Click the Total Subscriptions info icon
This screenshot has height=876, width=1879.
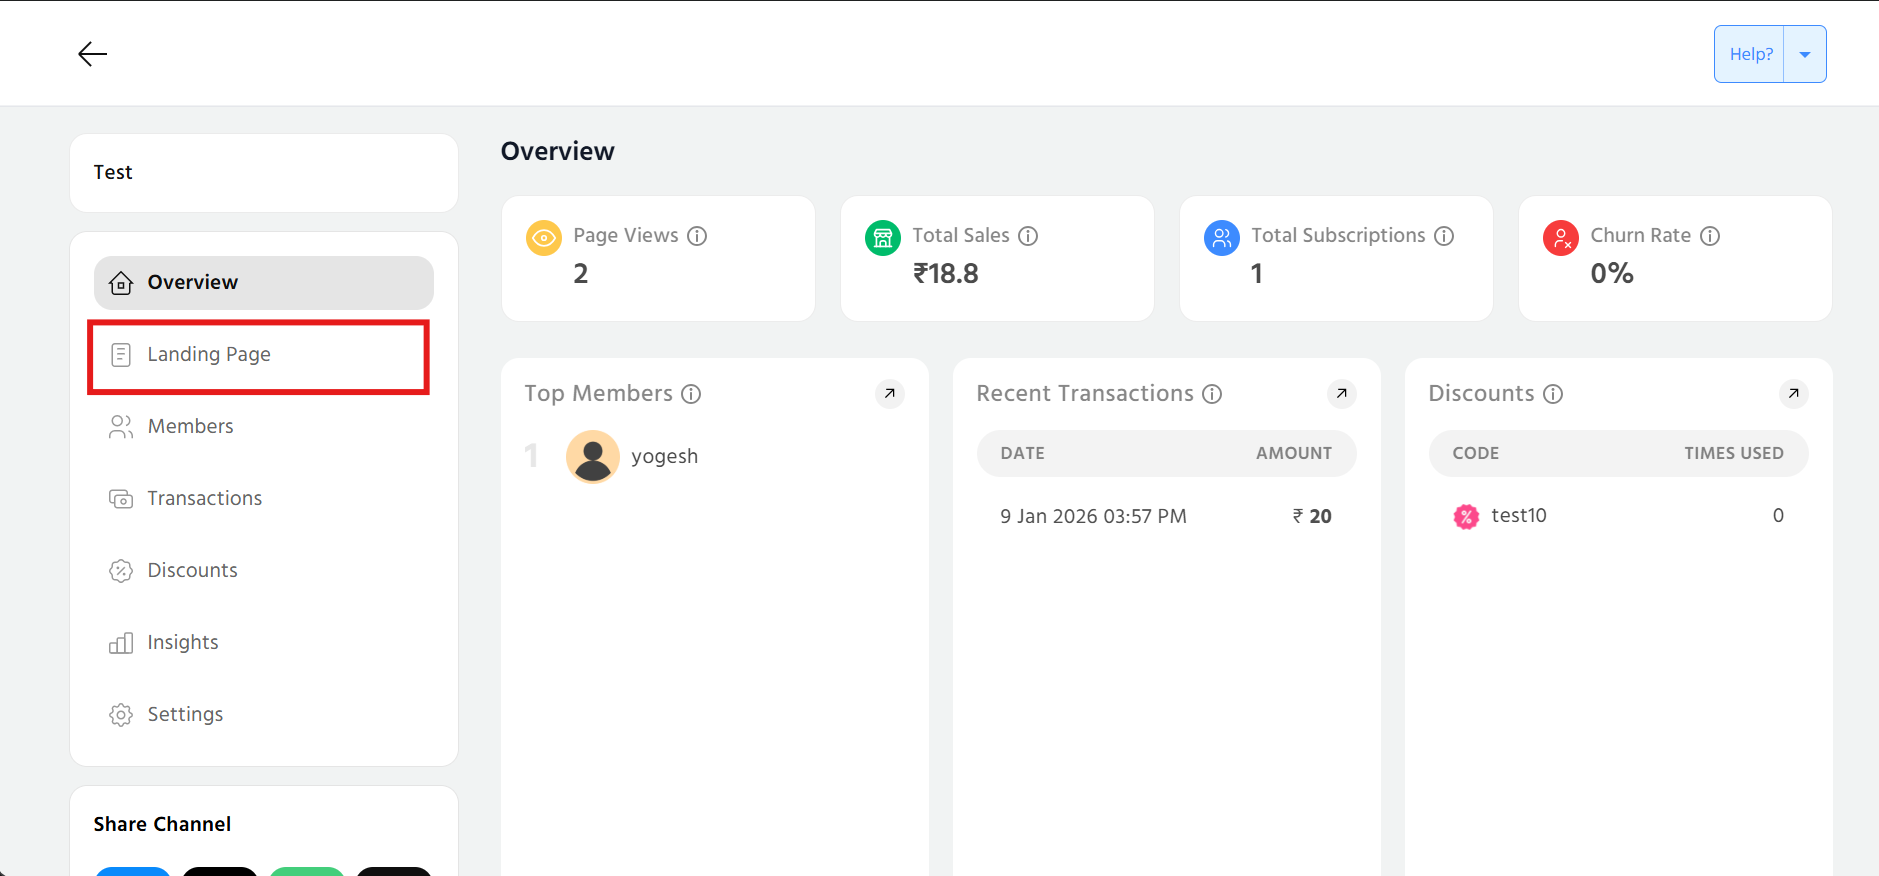coord(1444,236)
